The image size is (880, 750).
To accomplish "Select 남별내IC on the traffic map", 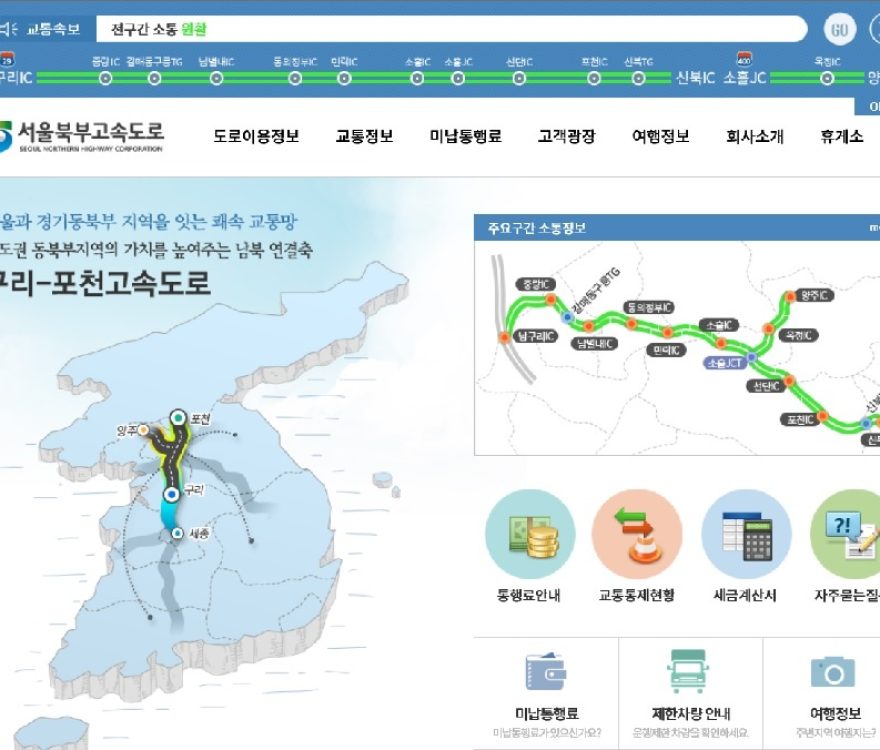I will click(594, 344).
